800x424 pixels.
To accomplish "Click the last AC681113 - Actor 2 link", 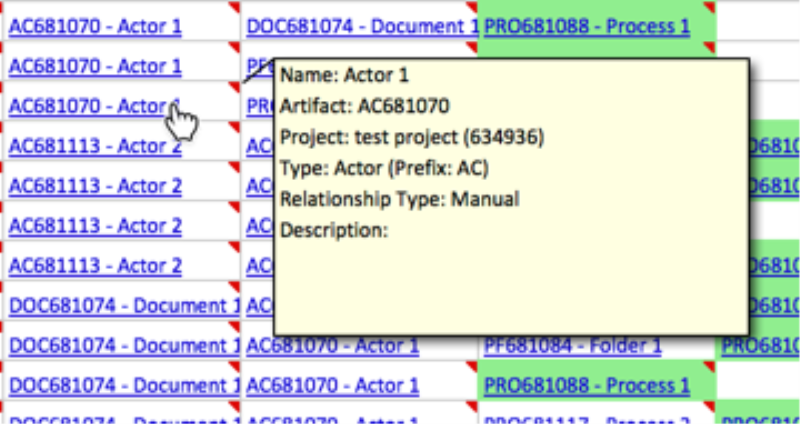I will pos(95,266).
